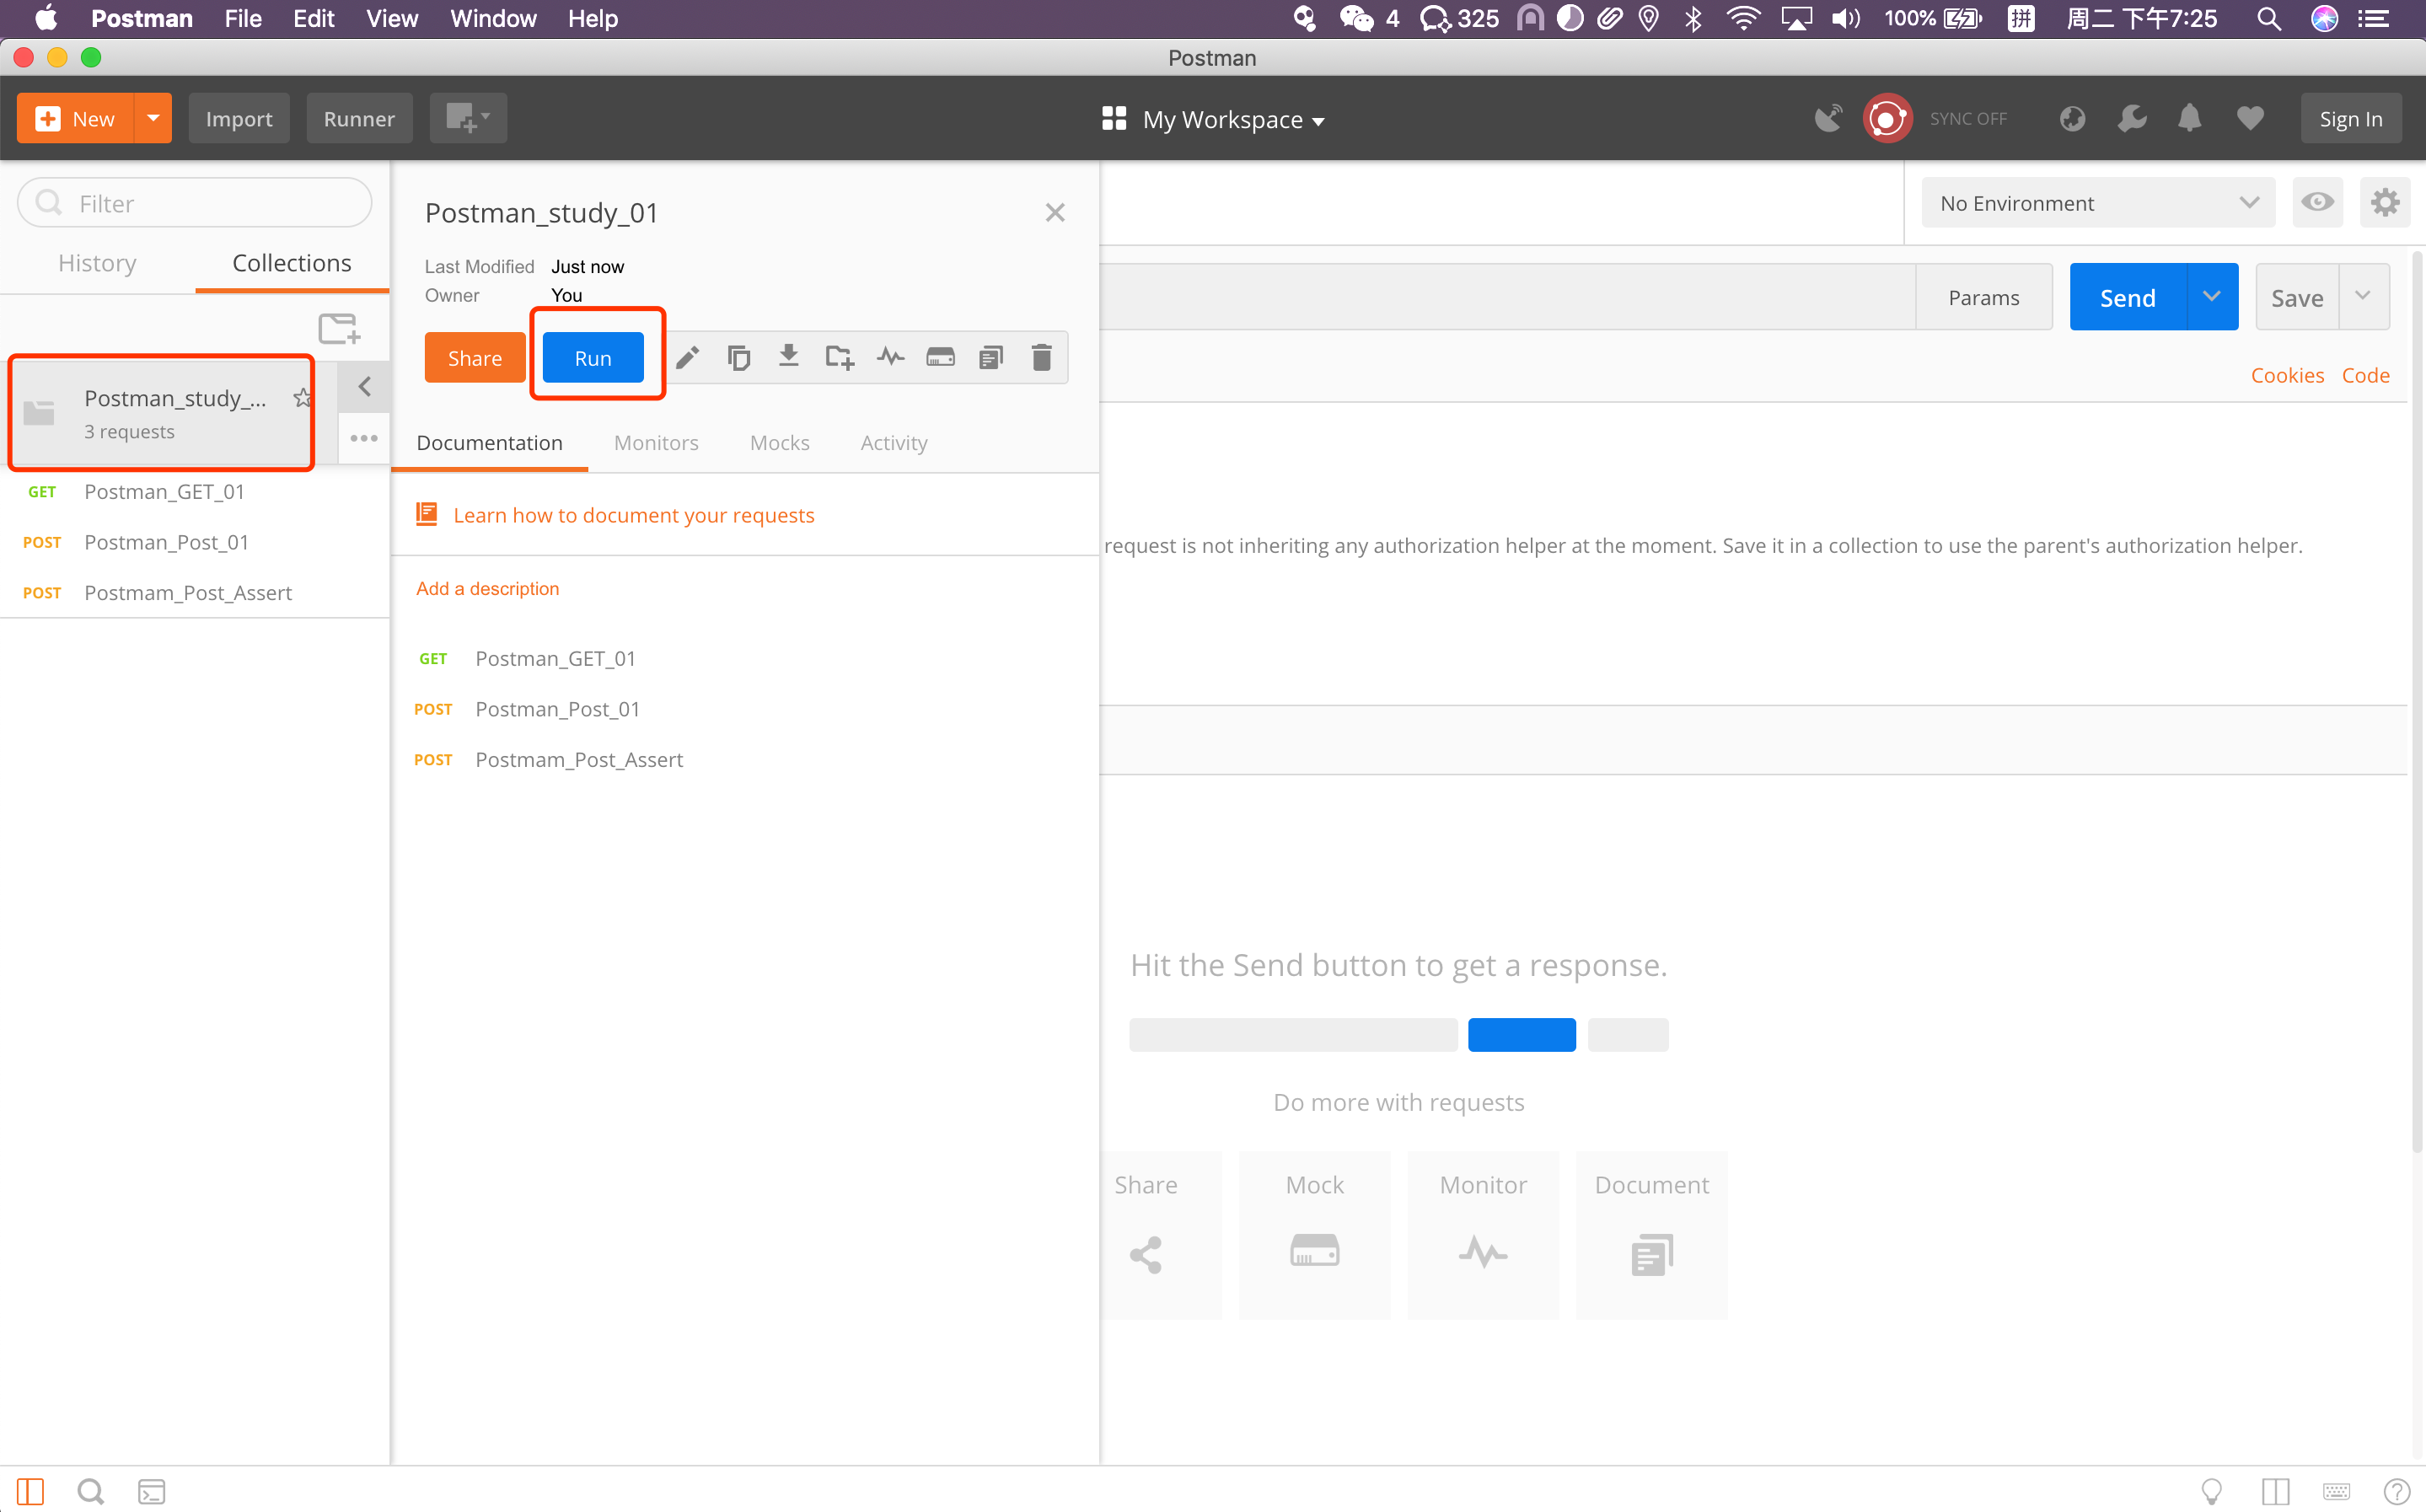Toggle two-pane layout icon at bottom

click(x=2275, y=1491)
